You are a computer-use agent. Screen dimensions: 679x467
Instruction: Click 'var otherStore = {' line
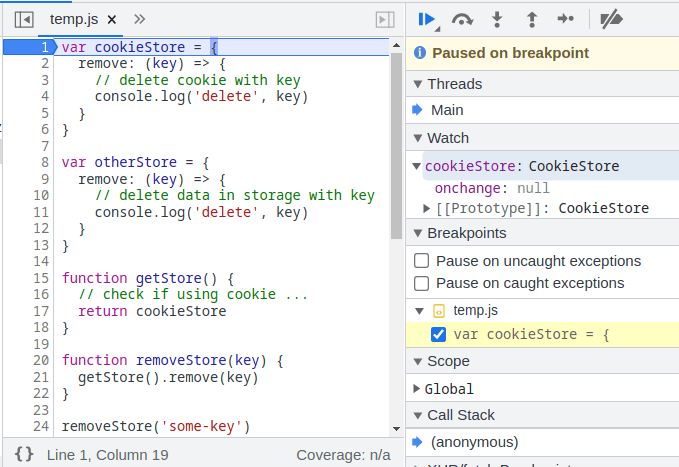pos(136,162)
